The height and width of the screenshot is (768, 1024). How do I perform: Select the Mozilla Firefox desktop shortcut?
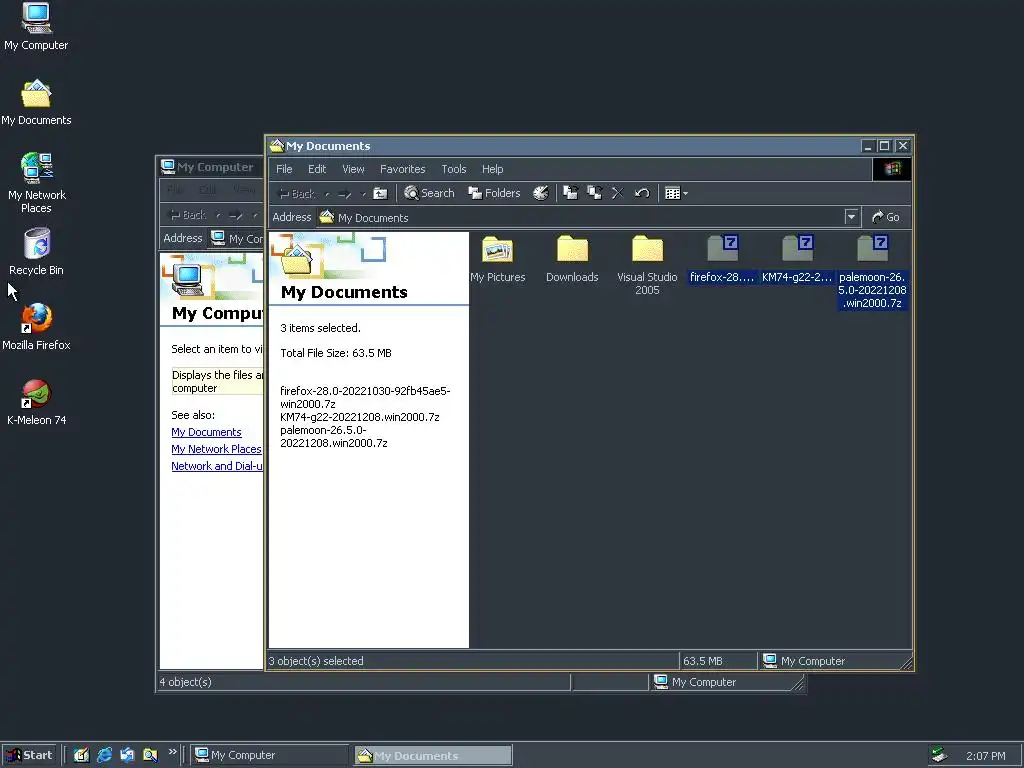(x=36, y=327)
